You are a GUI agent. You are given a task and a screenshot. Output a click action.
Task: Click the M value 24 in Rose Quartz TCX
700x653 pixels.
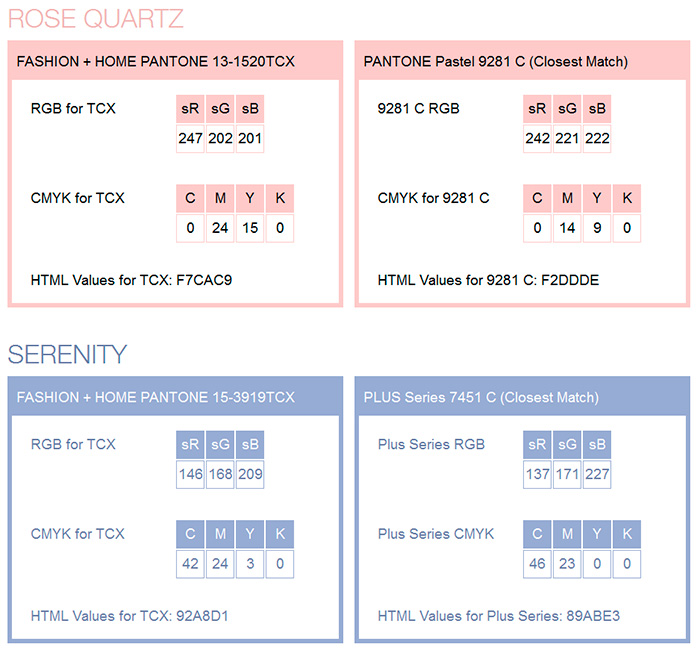(220, 228)
